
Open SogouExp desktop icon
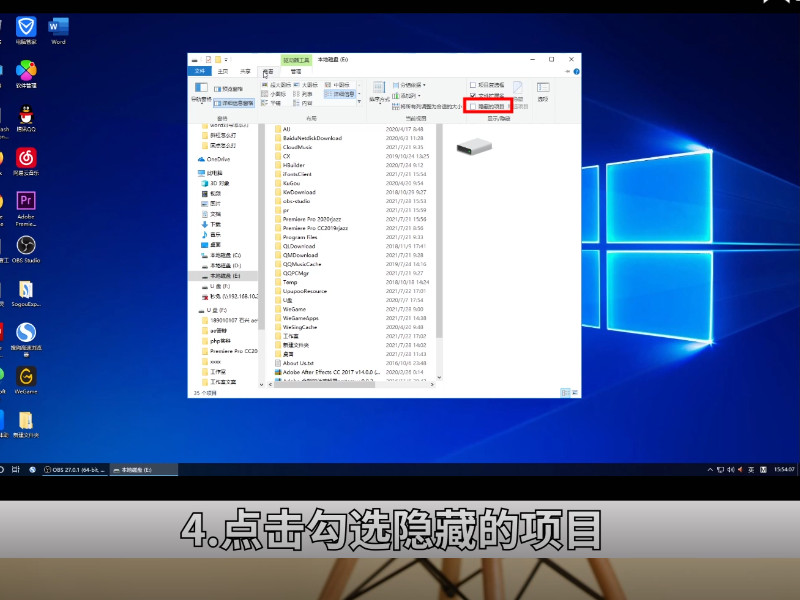click(x=26, y=293)
